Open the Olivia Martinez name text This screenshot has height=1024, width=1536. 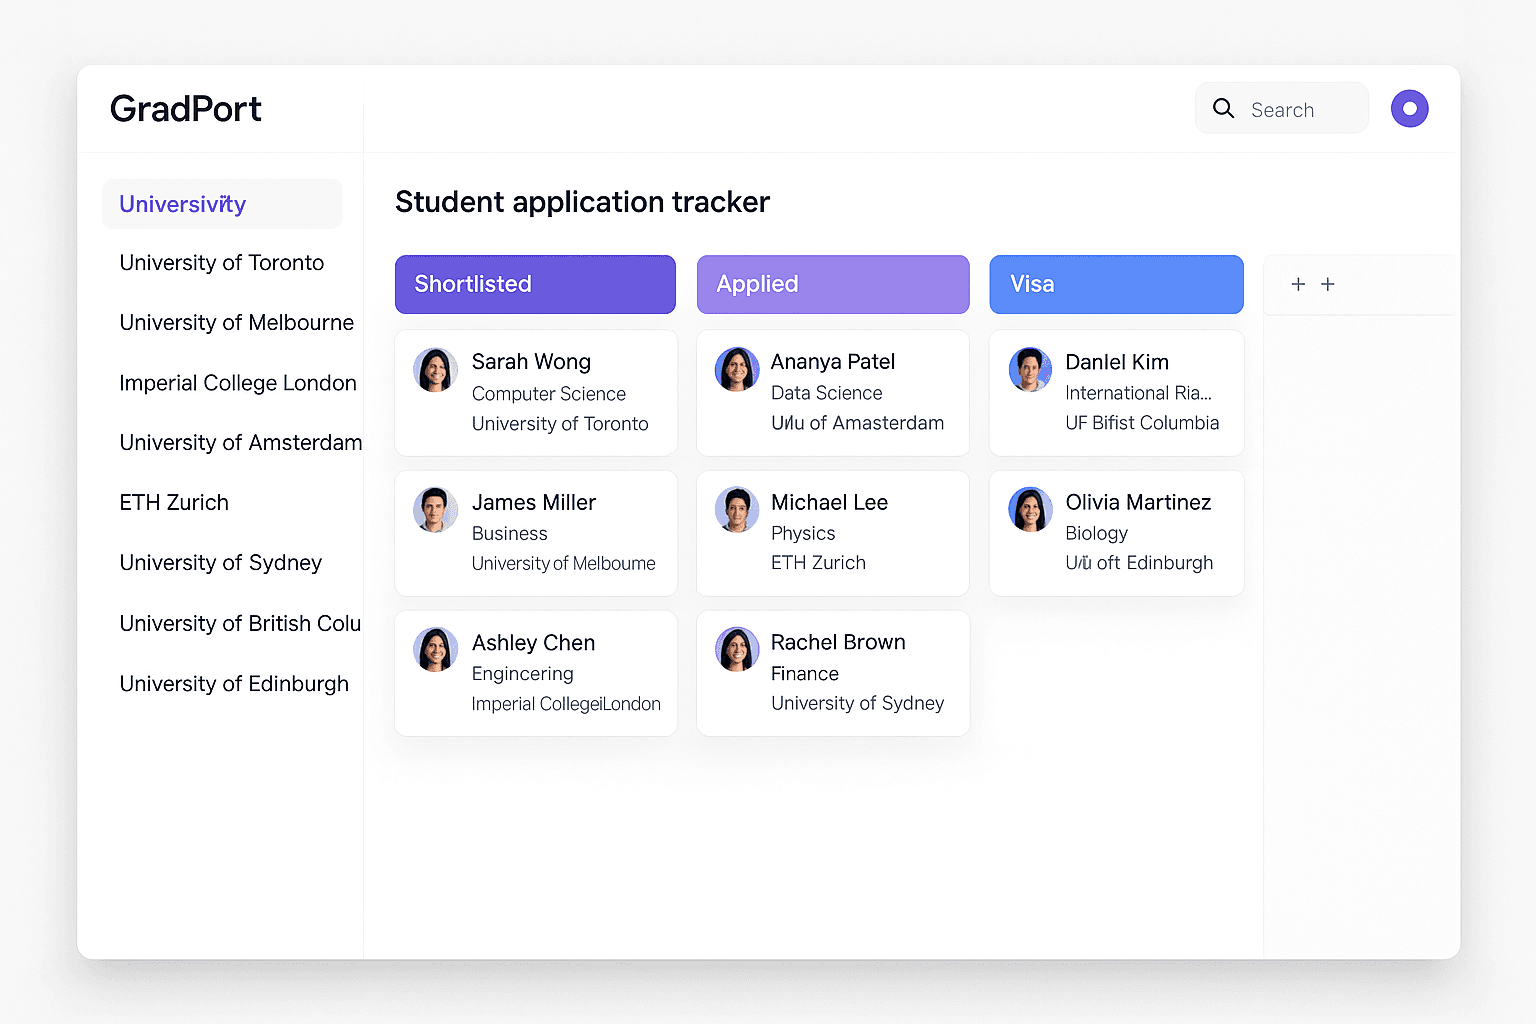[1138, 502]
